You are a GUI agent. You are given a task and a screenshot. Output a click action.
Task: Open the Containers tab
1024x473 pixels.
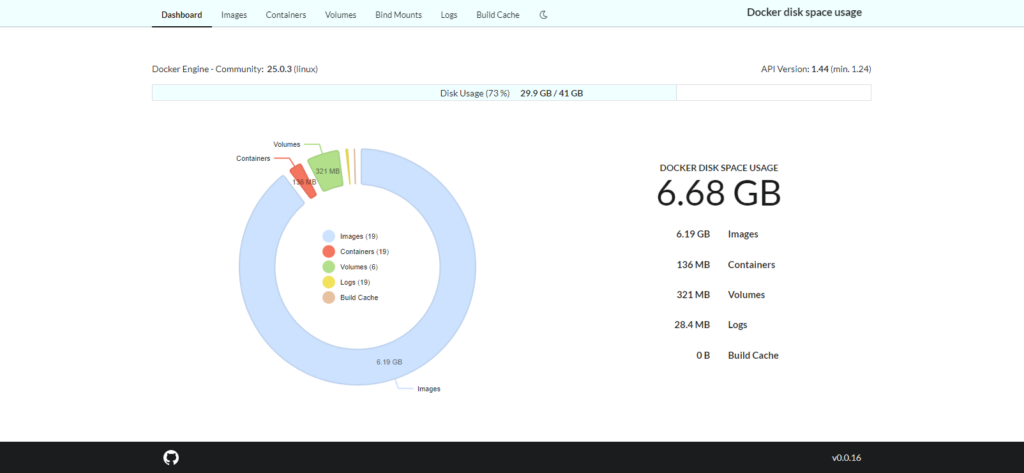point(286,14)
